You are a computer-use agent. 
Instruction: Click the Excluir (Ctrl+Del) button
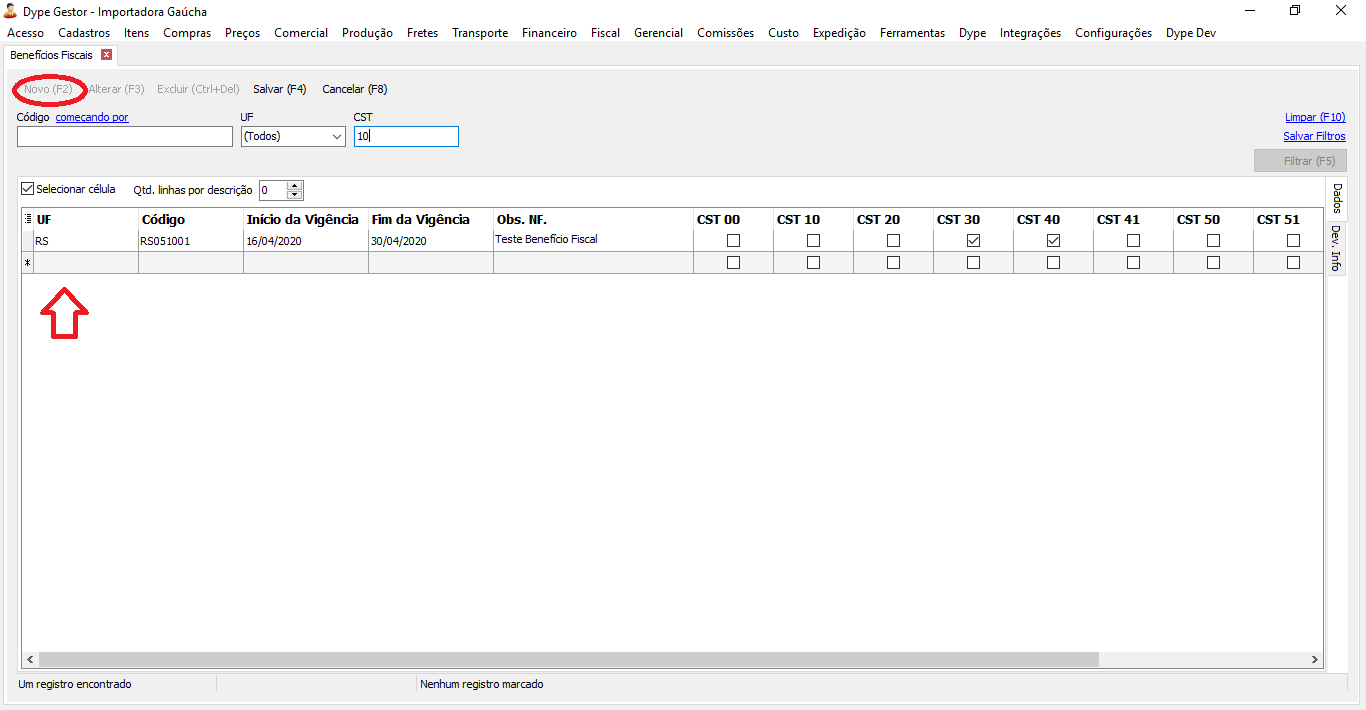(198, 89)
